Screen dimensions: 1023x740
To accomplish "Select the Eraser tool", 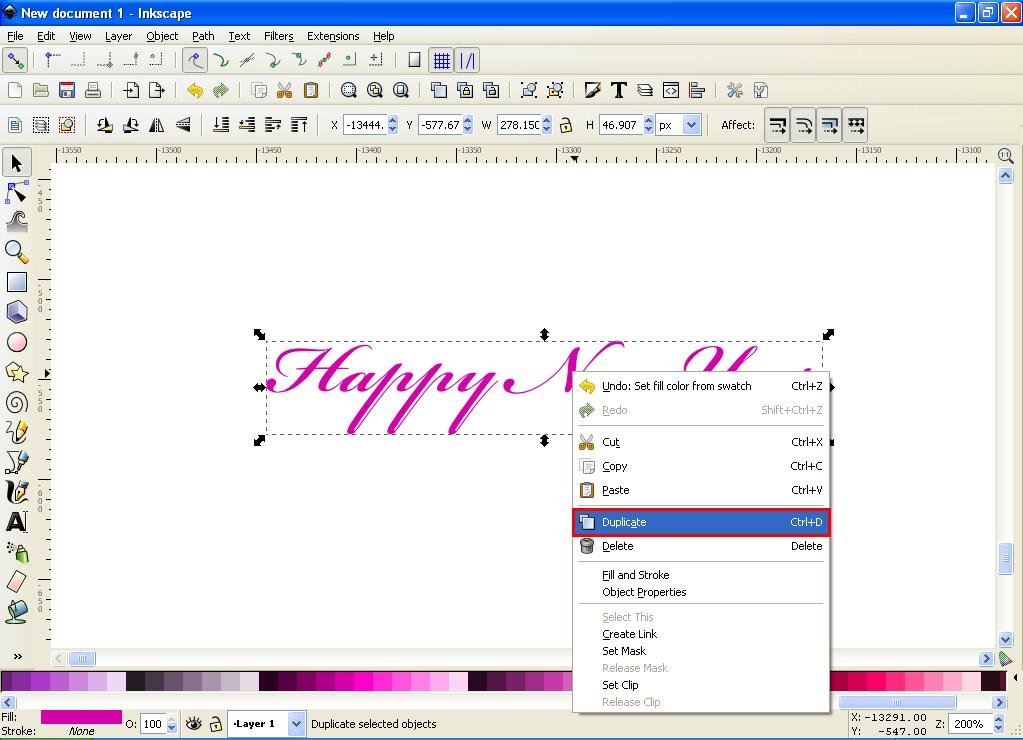I will coord(16,582).
